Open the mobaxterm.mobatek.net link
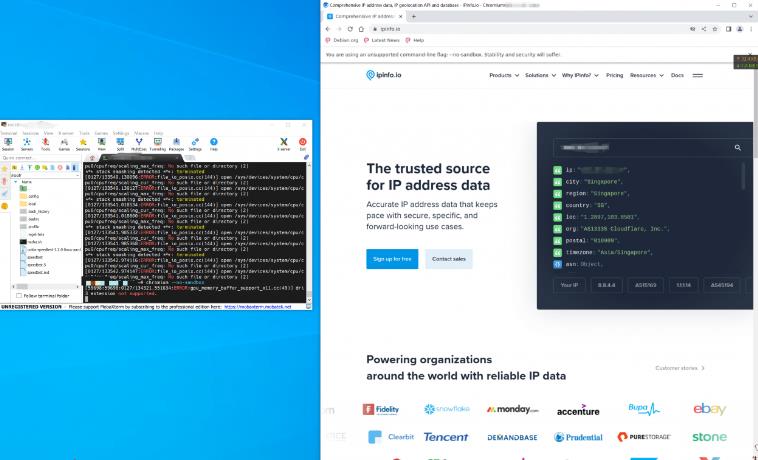The image size is (758, 460). (x=258, y=307)
